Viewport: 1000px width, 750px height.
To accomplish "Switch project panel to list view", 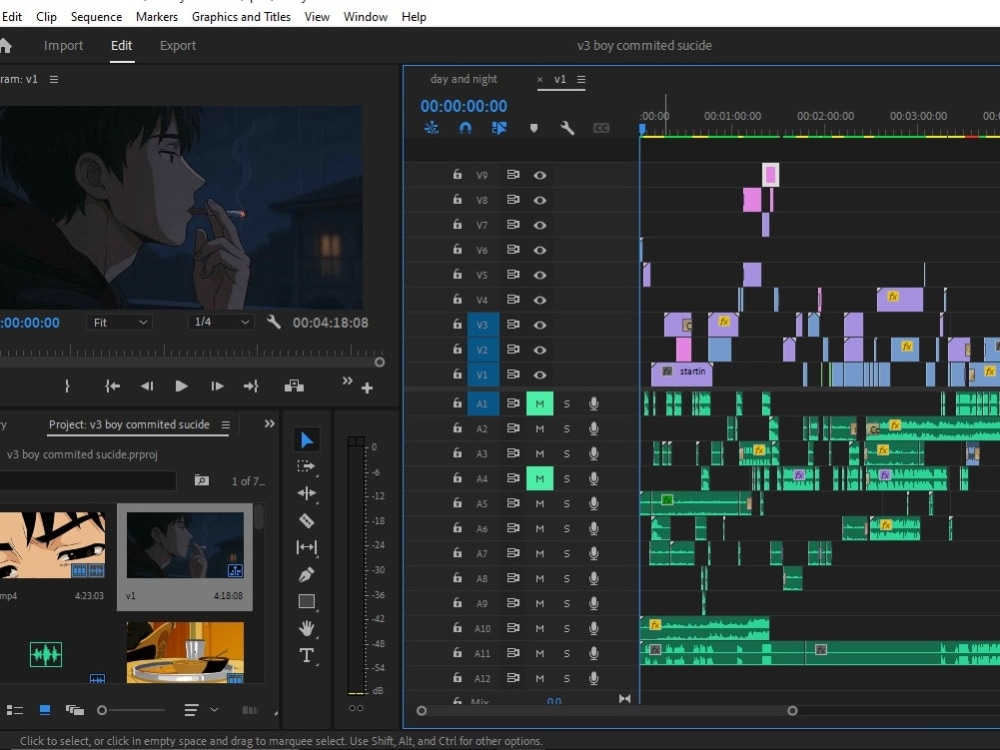I will pyautogui.click(x=15, y=710).
